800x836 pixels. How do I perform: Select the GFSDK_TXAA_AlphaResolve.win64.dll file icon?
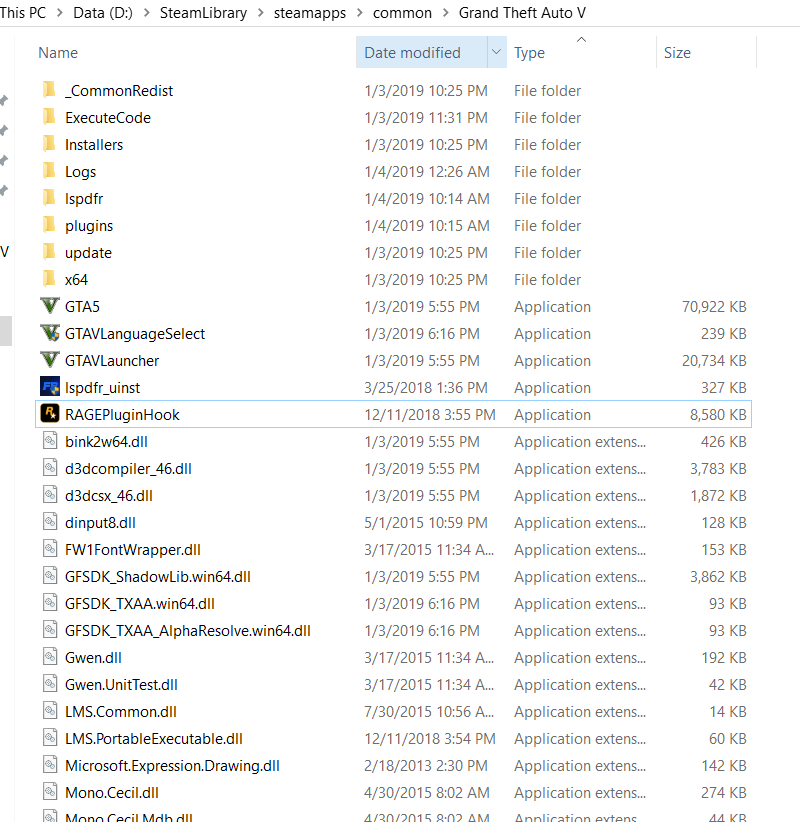(x=50, y=630)
